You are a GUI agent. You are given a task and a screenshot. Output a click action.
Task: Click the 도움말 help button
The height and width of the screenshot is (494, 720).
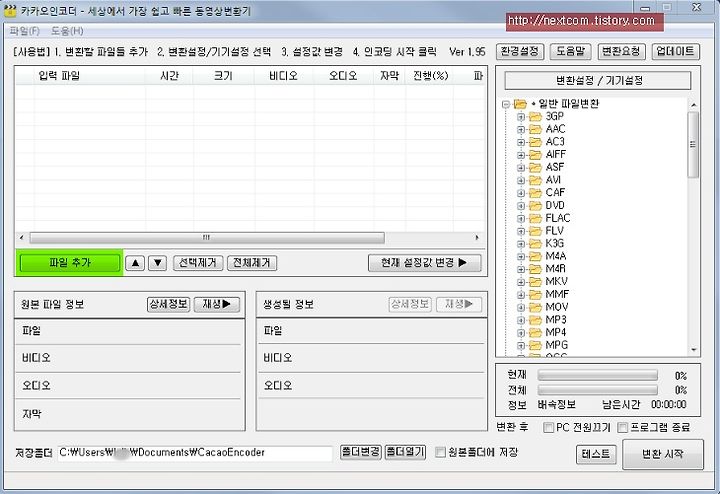(x=570, y=51)
